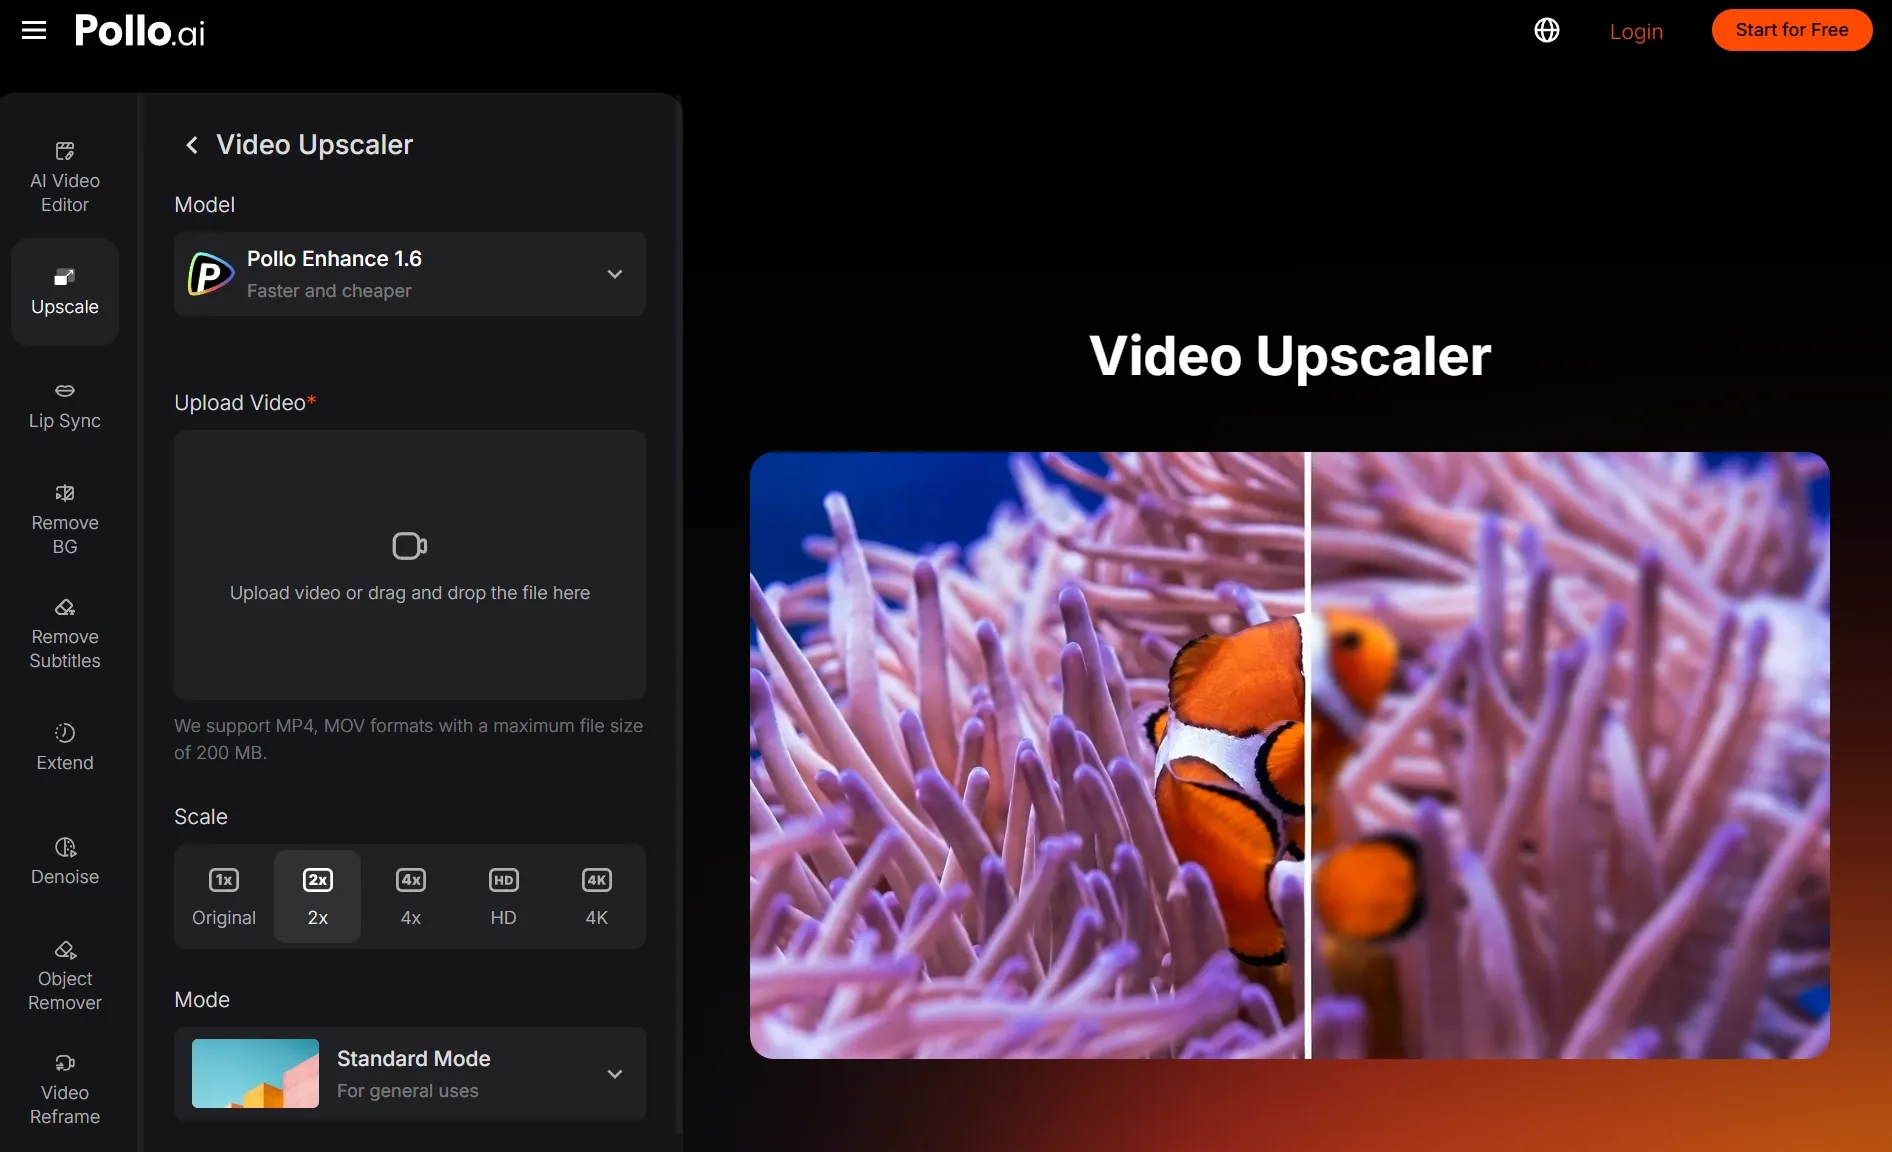Screen dimensions: 1892x1152
Task: Click the clownfish comparison preview image
Action: [1290, 755]
